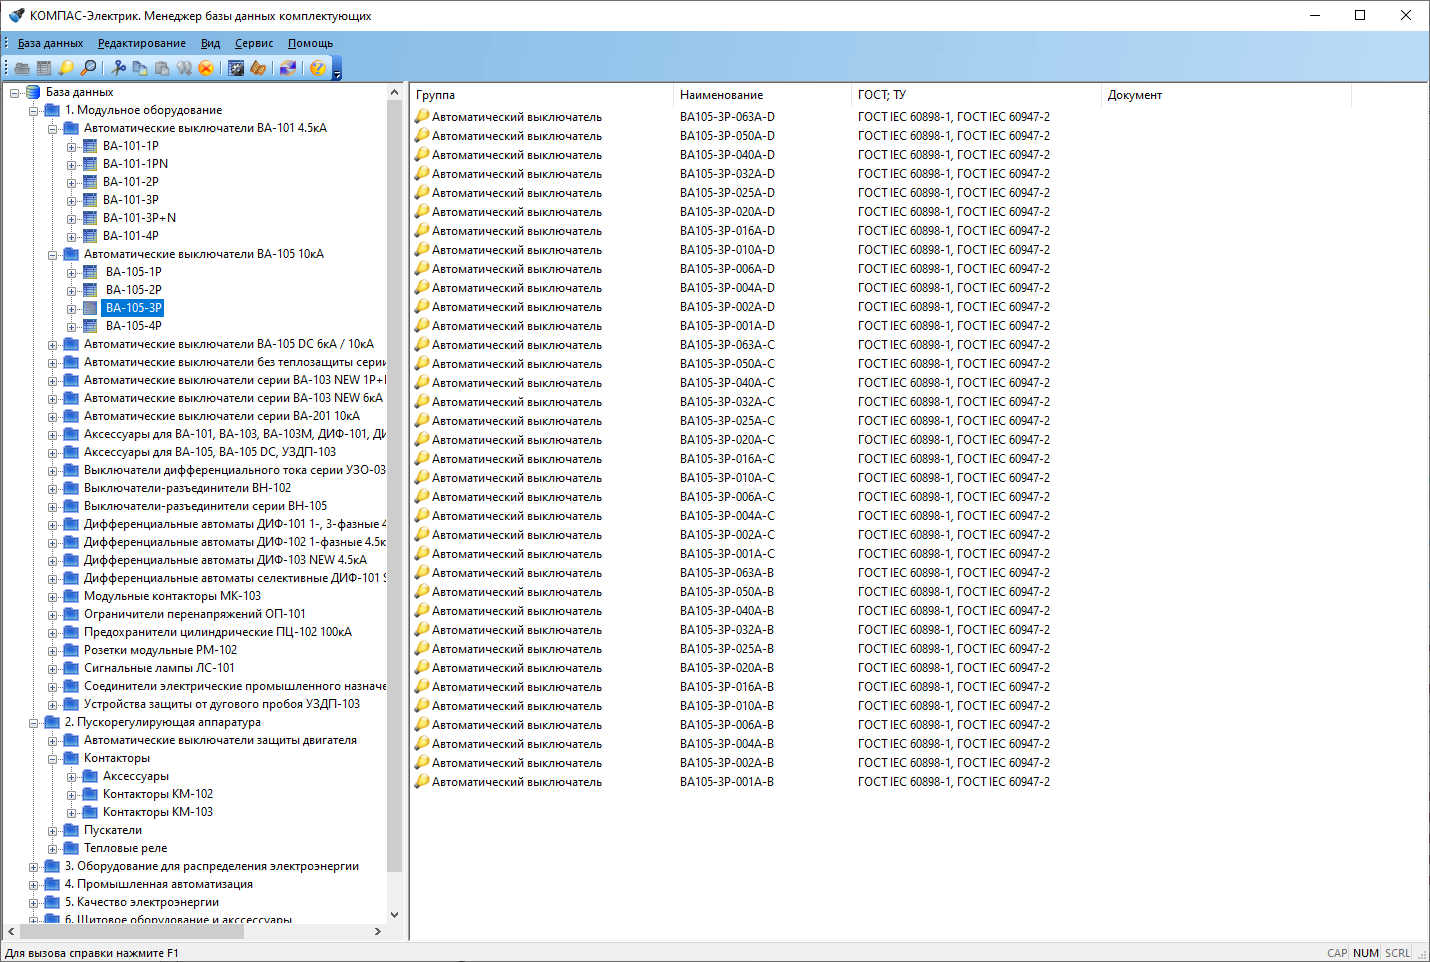Select the ВА-105-4Р tree item
This screenshot has width=1430, height=962.
coord(133,326)
